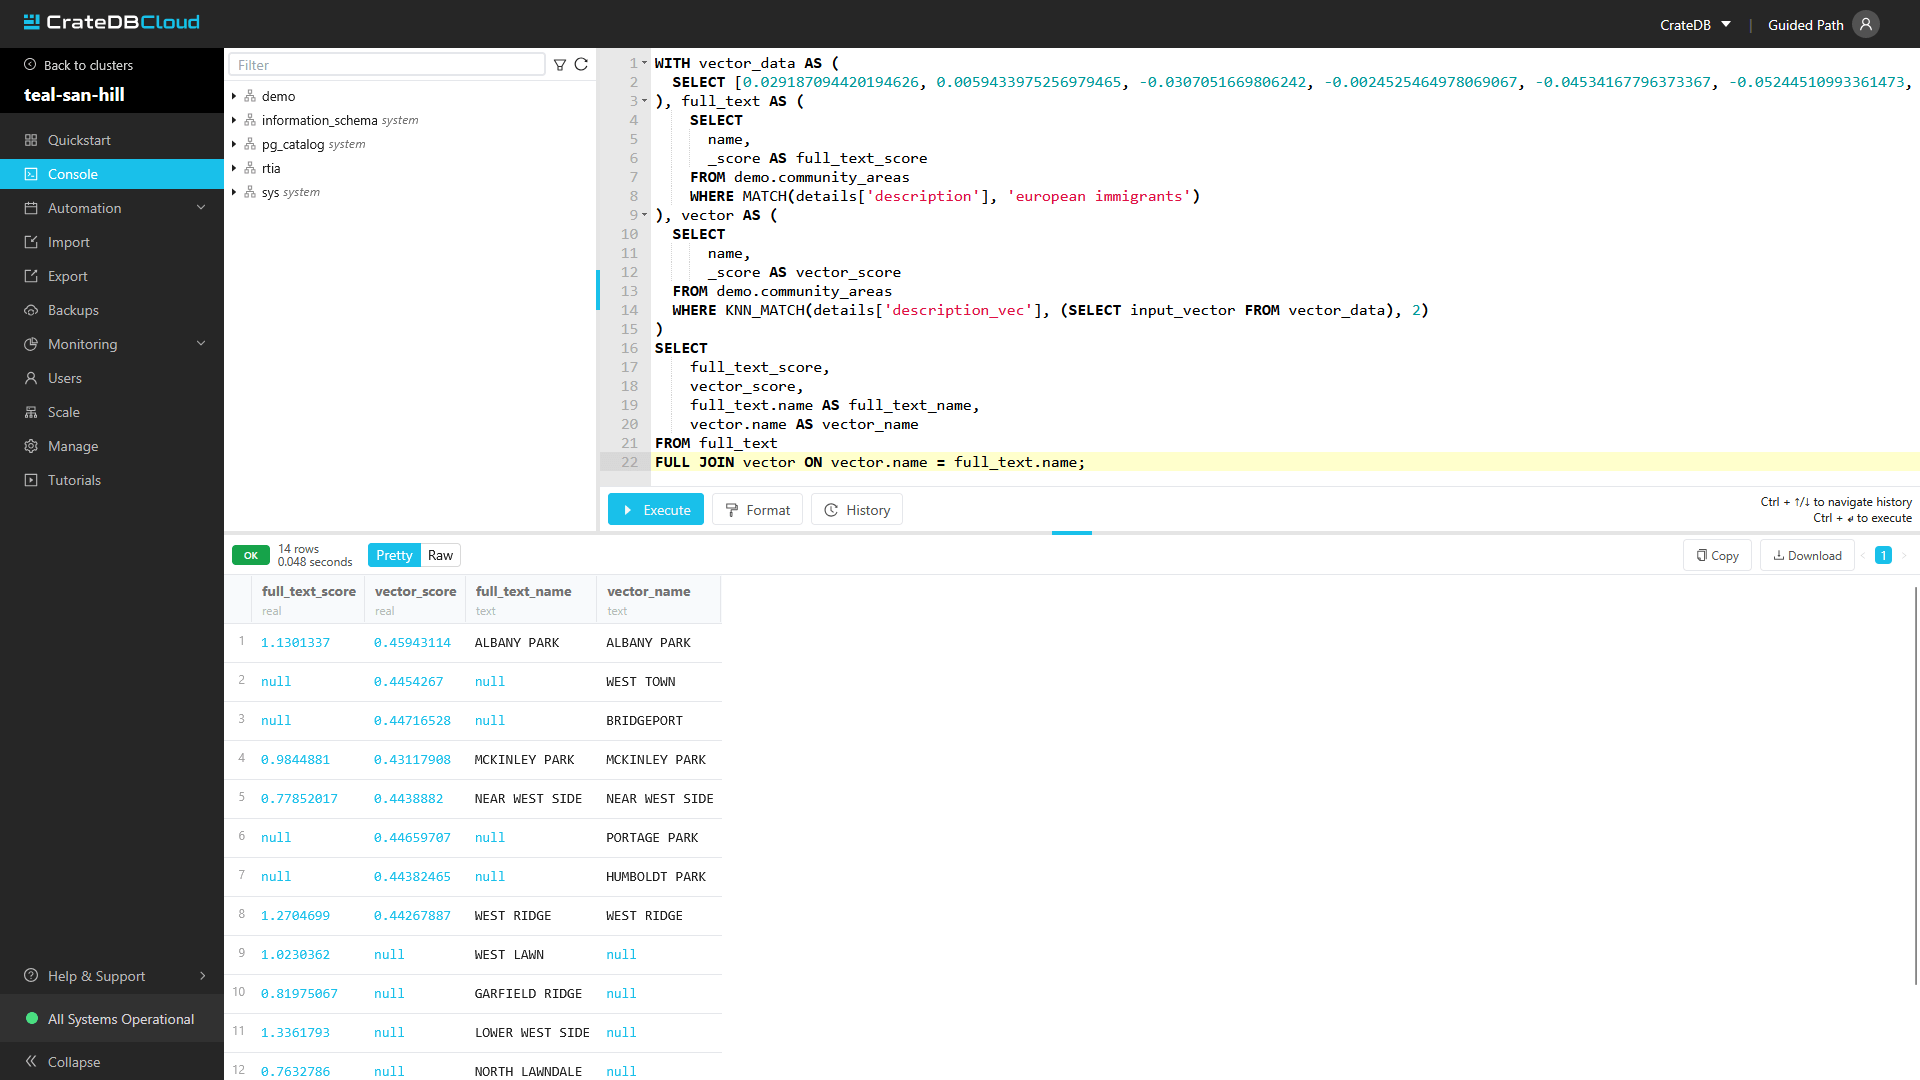Click the Collapse double-chevron icon

point(31,1062)
